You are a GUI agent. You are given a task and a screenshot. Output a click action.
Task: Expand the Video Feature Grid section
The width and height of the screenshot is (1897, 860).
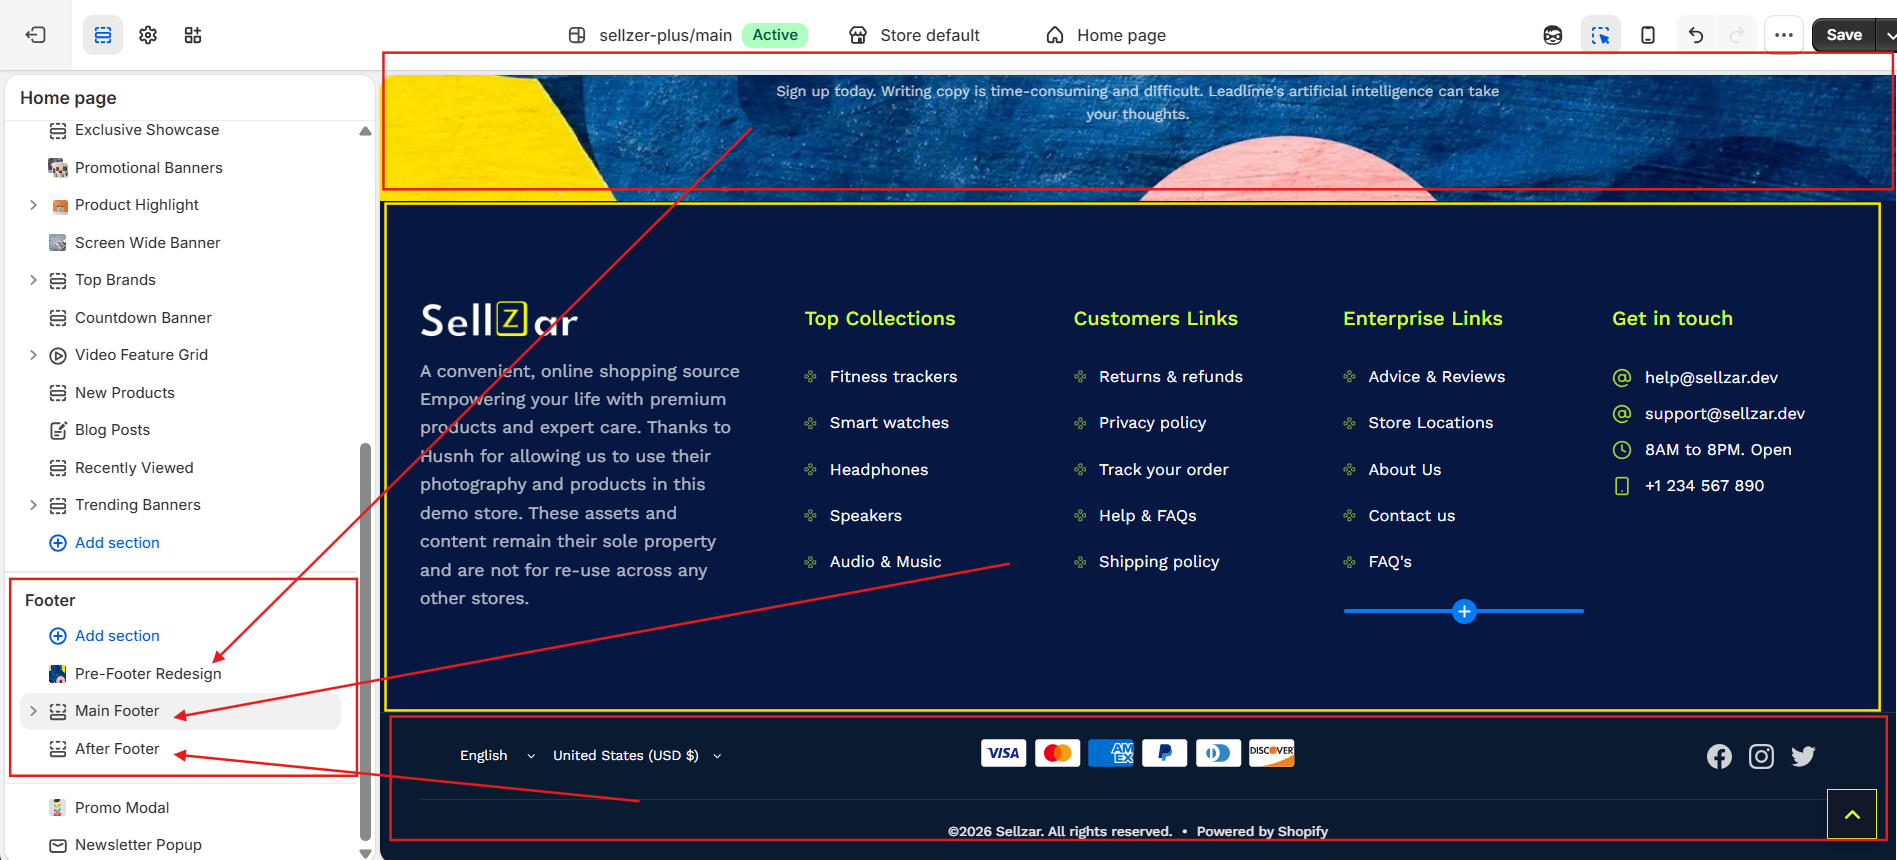point(33,355)
